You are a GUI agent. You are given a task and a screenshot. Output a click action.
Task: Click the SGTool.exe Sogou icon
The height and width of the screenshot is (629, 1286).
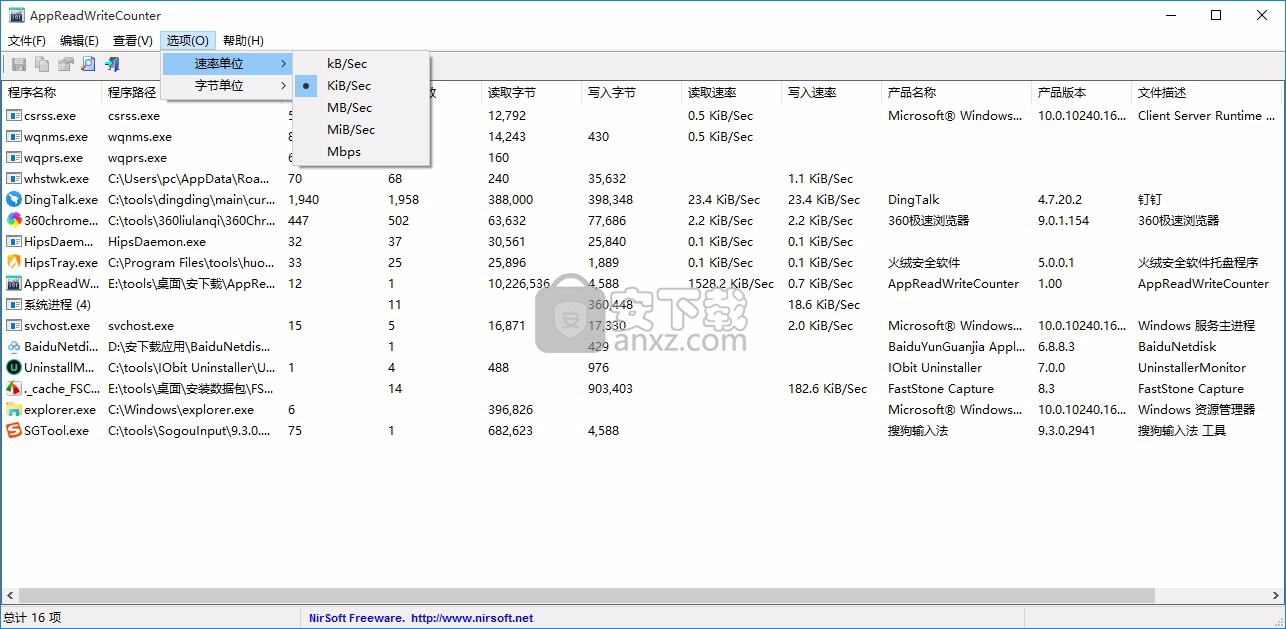[14, 431]
